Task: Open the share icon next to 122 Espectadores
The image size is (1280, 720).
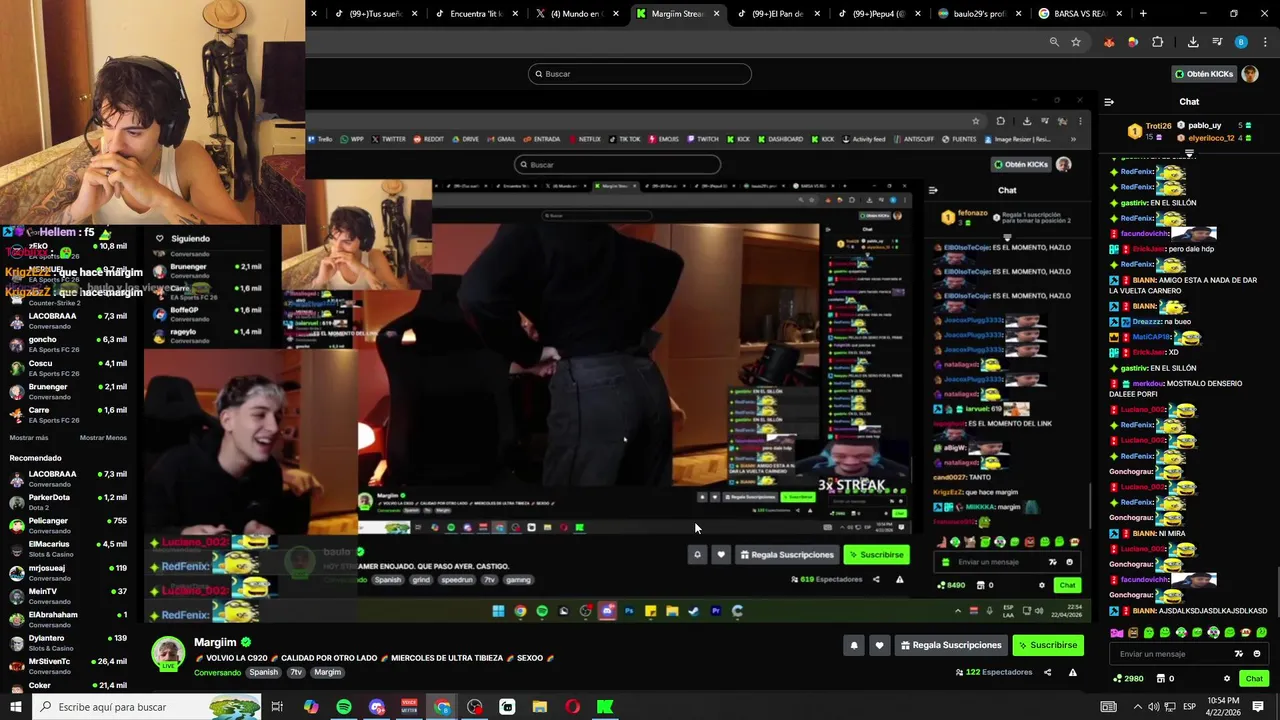Action: pos(1047,672)
